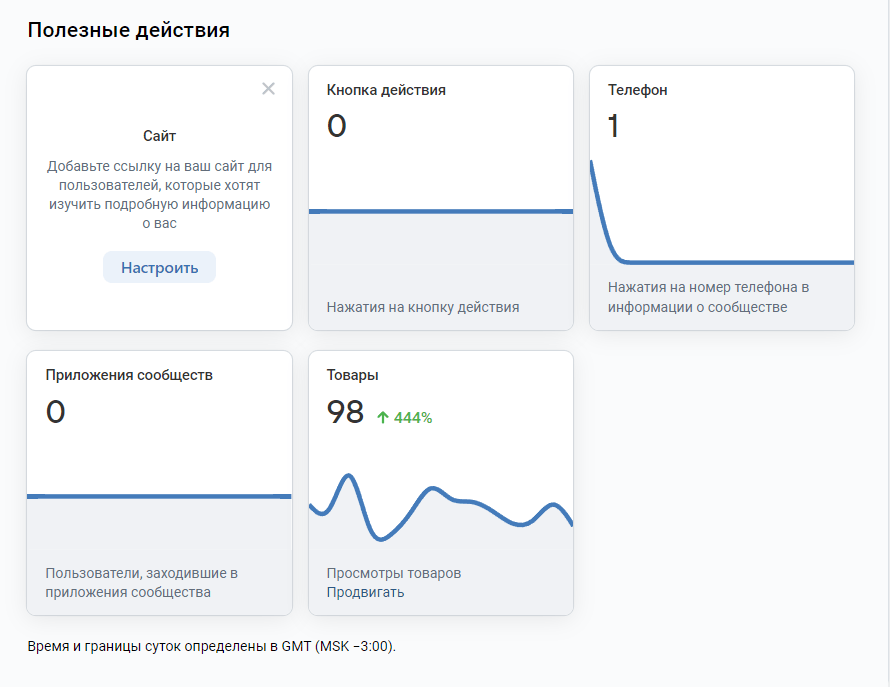Click the Кнопка действия flat chart line
The width and height of the screenshot is (890, 687).
tap(440, 211)
